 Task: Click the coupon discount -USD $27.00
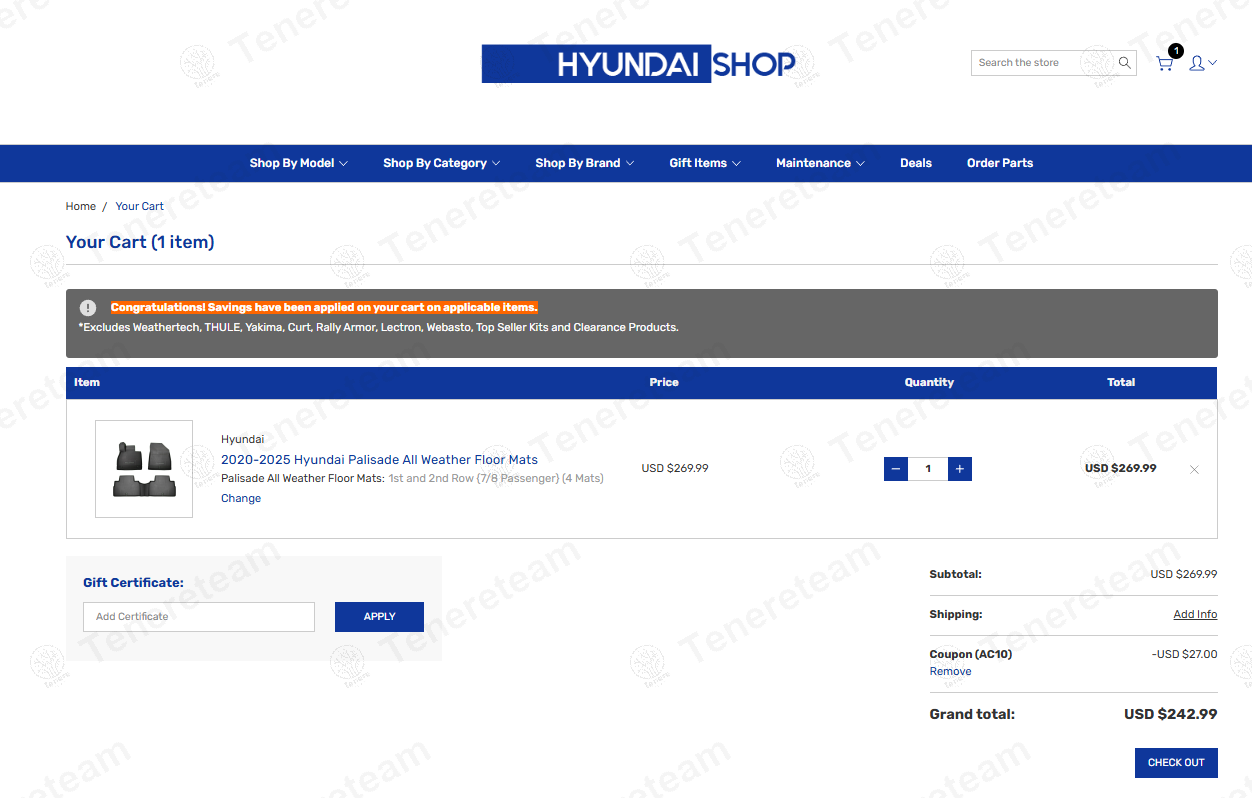point(1184,654)
